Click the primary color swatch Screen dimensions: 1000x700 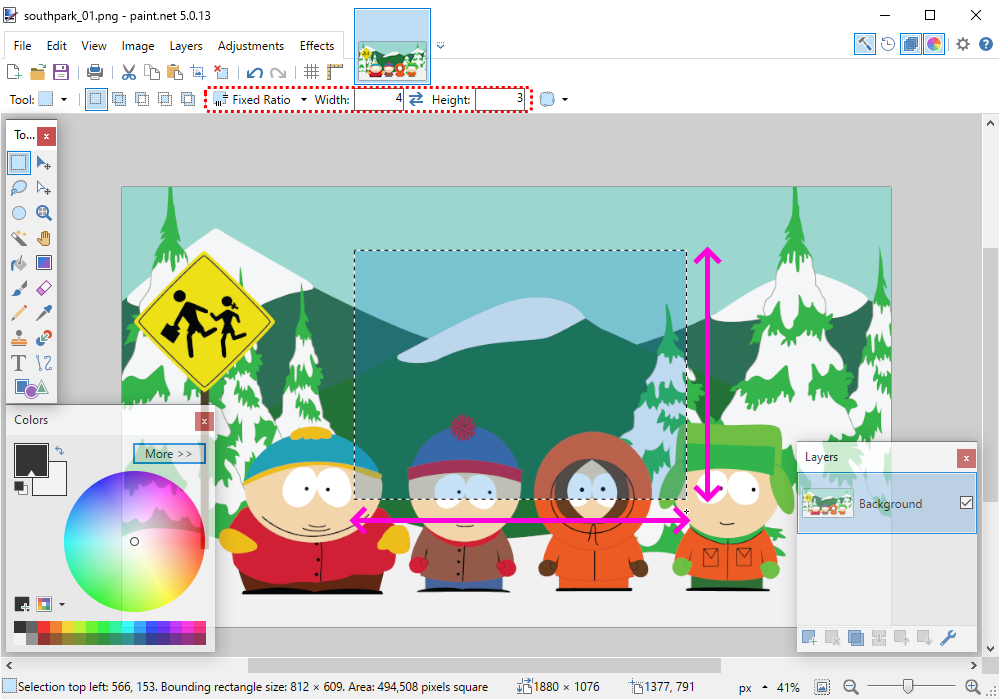tap(31, 459)
